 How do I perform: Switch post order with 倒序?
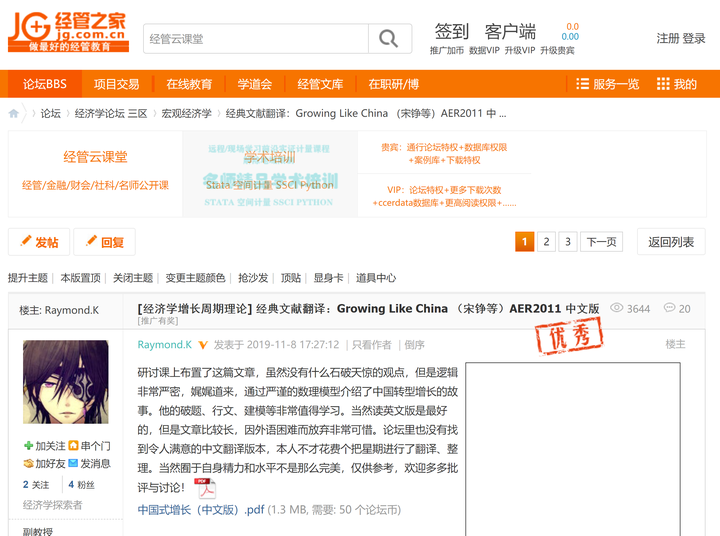pyautogui.click(x=414, y=345)
